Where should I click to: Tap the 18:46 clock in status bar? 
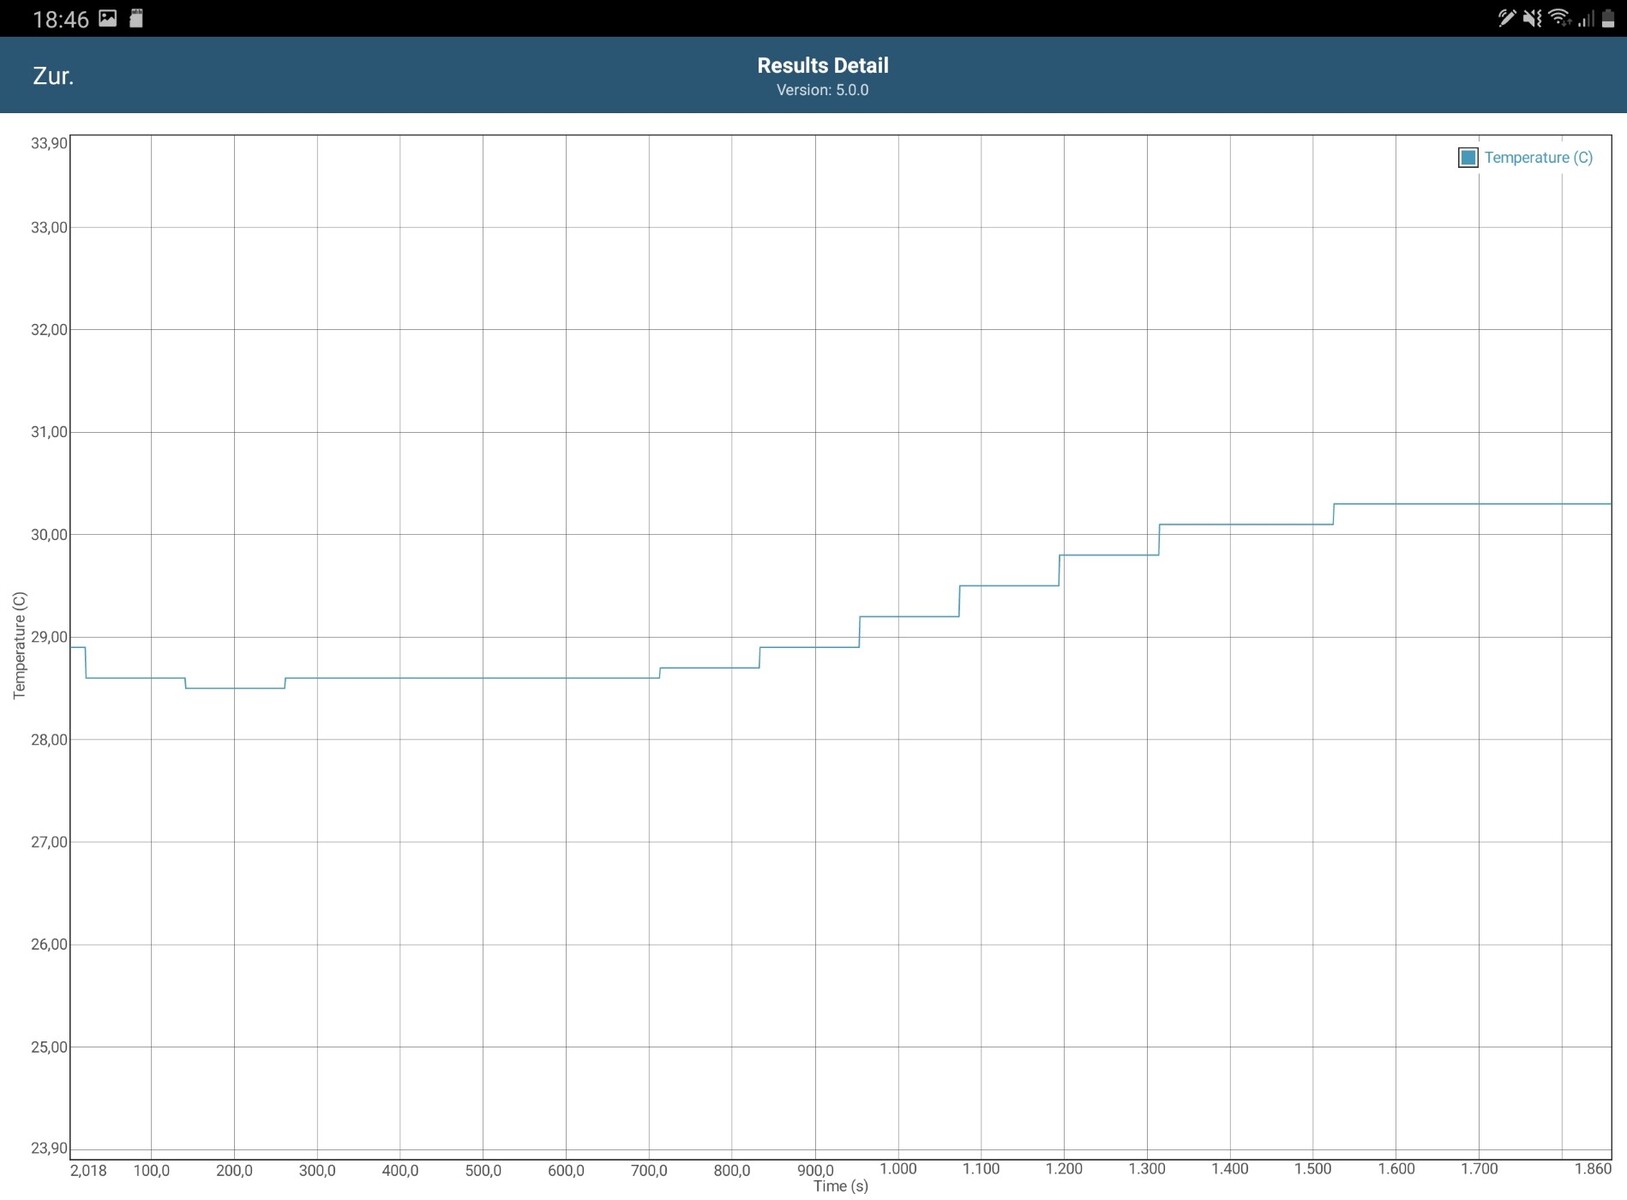tap(60, 19)
